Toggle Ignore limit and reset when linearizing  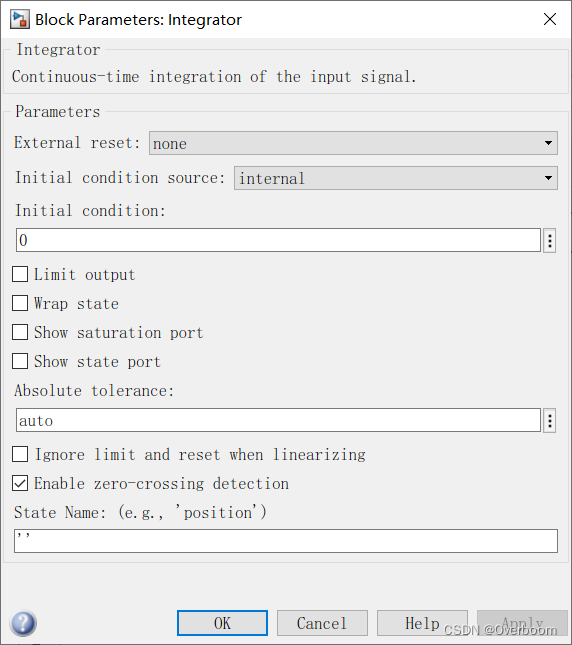click(x=20, y=455)
